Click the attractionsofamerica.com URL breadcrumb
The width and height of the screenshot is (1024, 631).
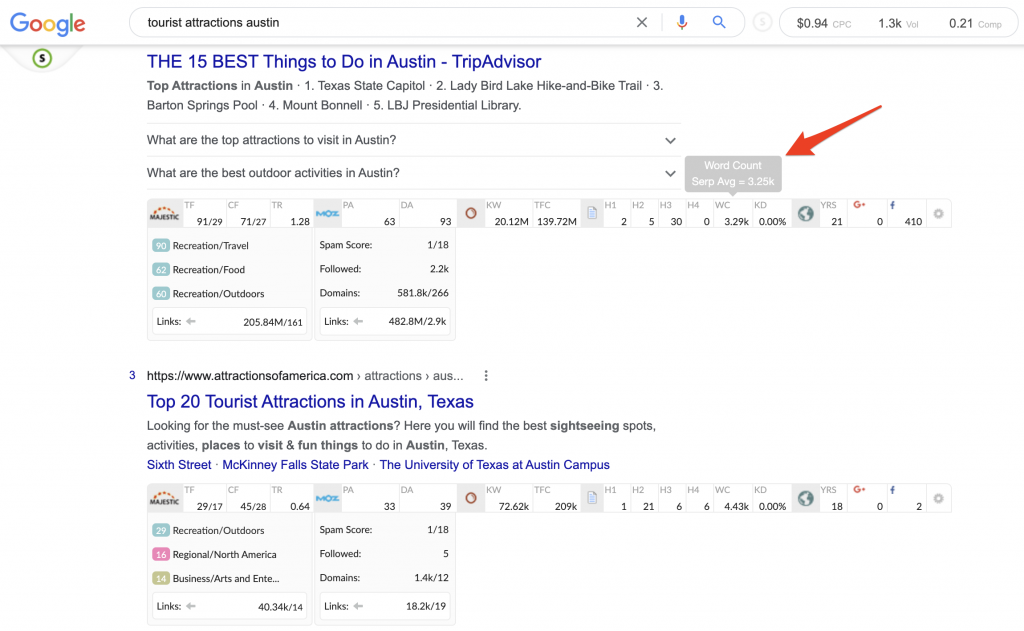[x=305, y=376]
